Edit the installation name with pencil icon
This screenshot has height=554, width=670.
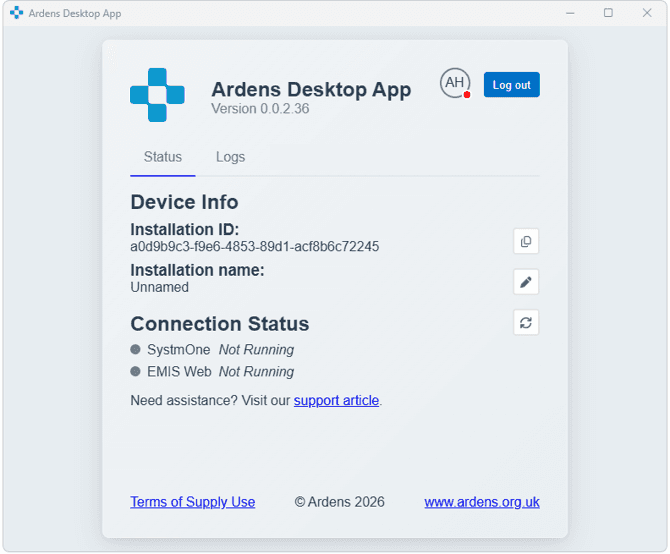point(526,282)
